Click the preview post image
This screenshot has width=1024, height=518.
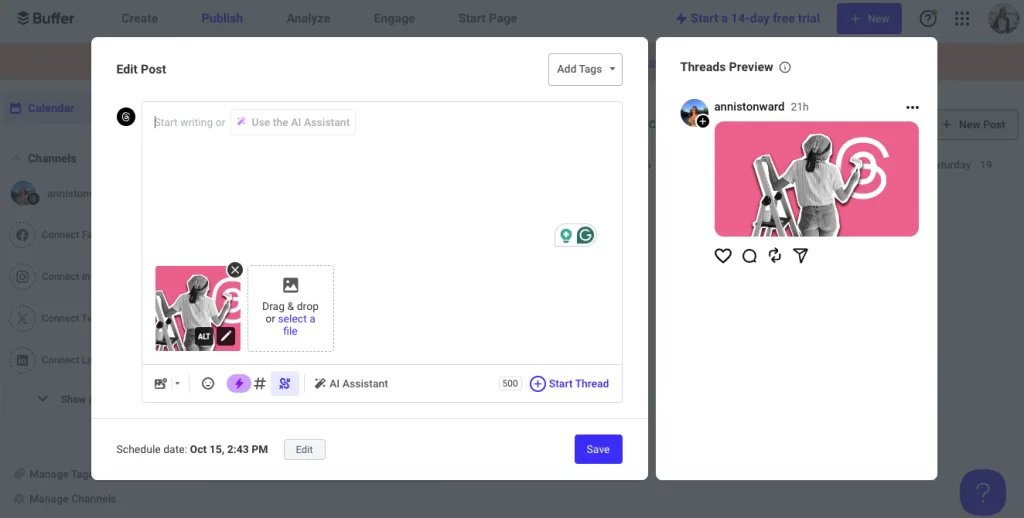[x=816, y=179]
